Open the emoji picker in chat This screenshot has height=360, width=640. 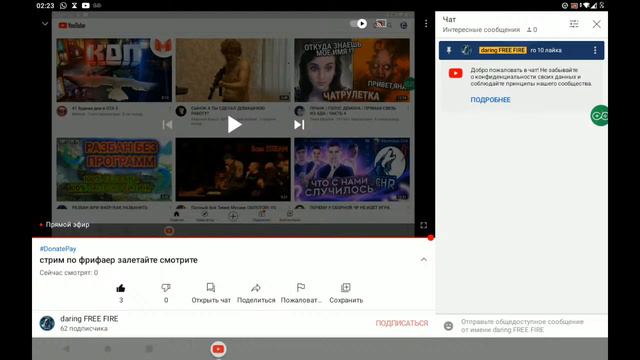coord(448,326)
